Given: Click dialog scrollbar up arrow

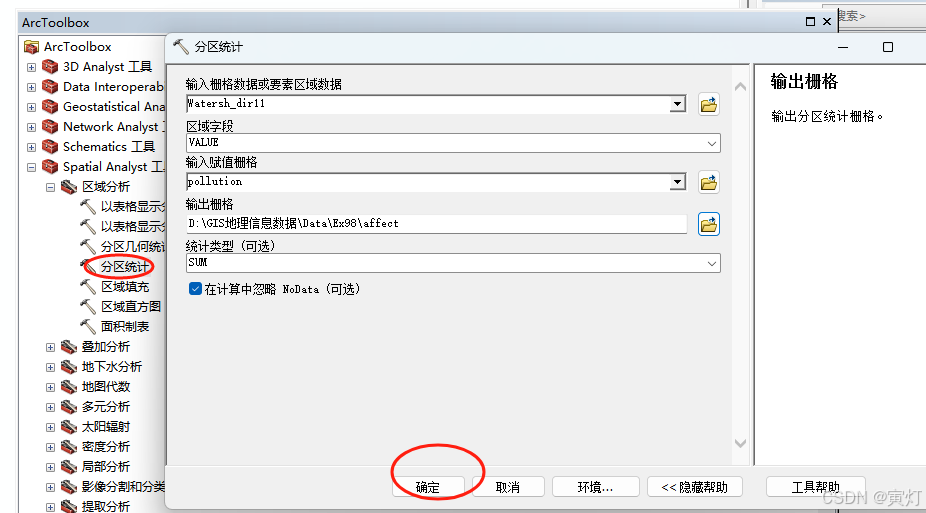Looking at the screenshot, I should tap(741, 87).
